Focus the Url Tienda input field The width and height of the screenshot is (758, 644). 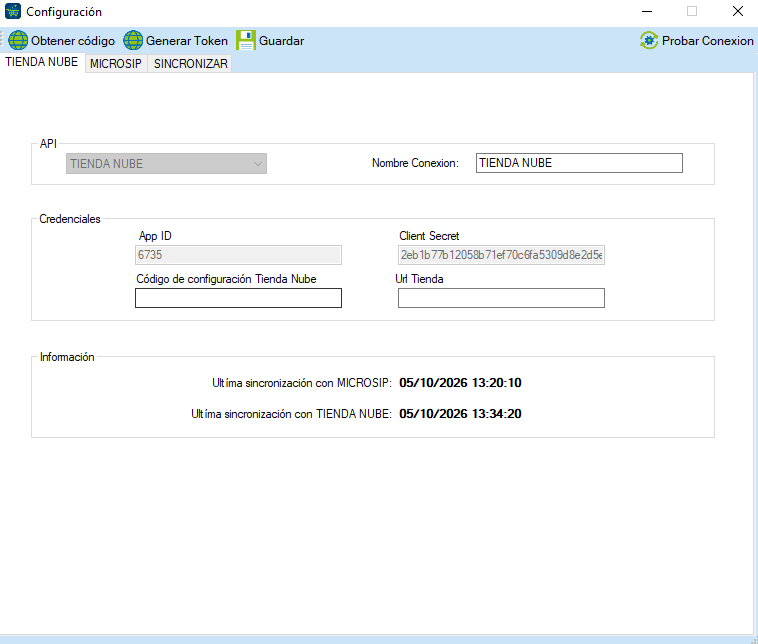tap(501, 298)
